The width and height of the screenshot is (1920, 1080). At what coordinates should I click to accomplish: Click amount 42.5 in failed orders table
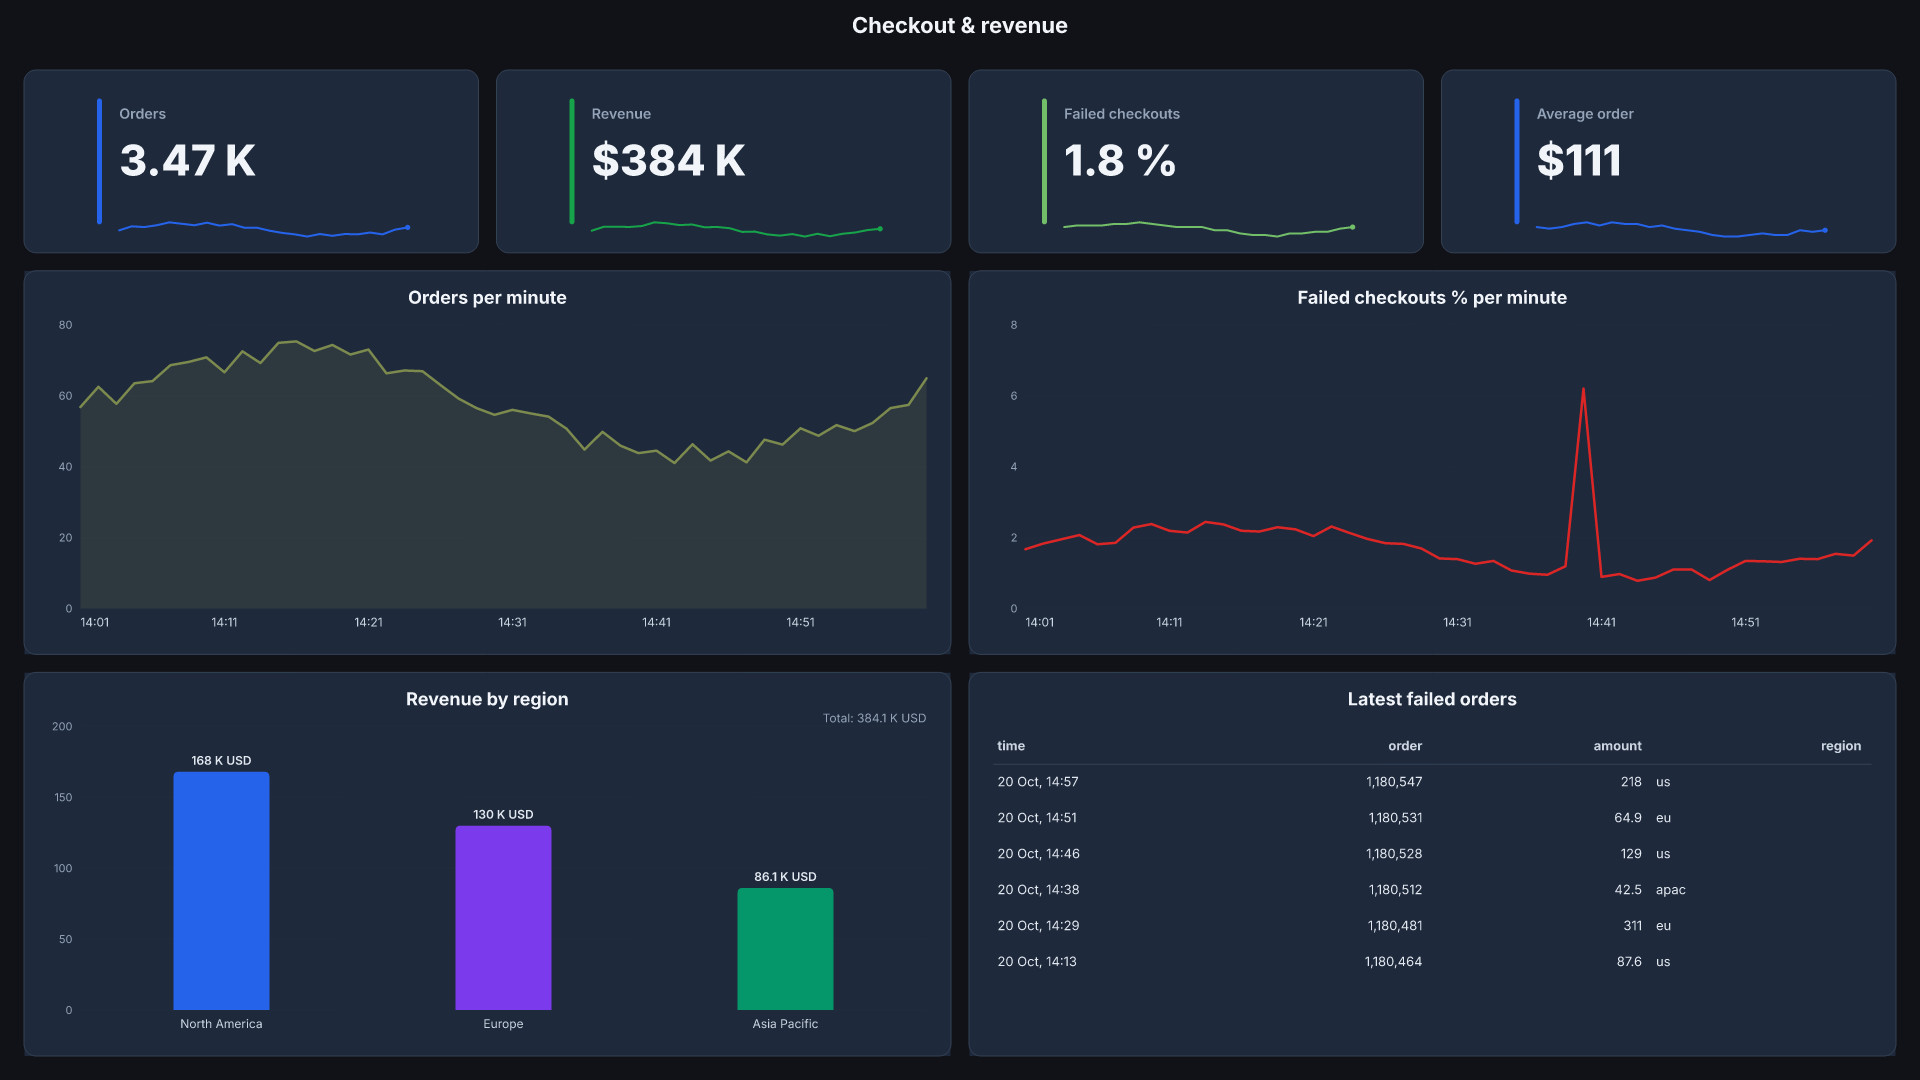(x=1628, y=890)
